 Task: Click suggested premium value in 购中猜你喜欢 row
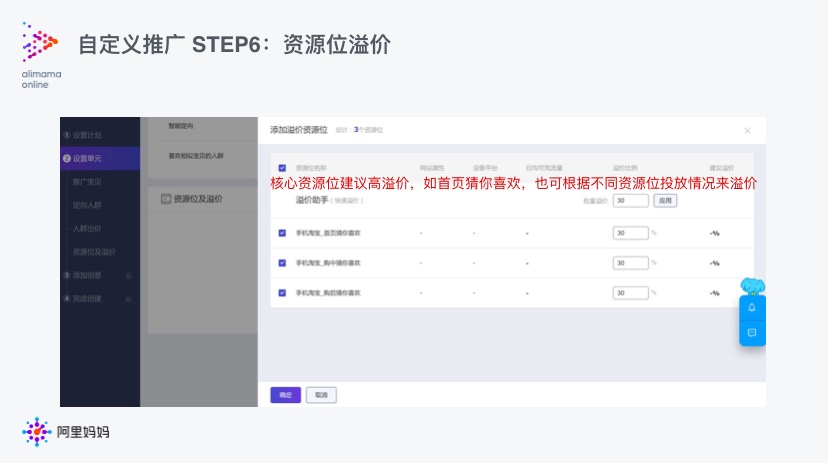click(714, 263)
